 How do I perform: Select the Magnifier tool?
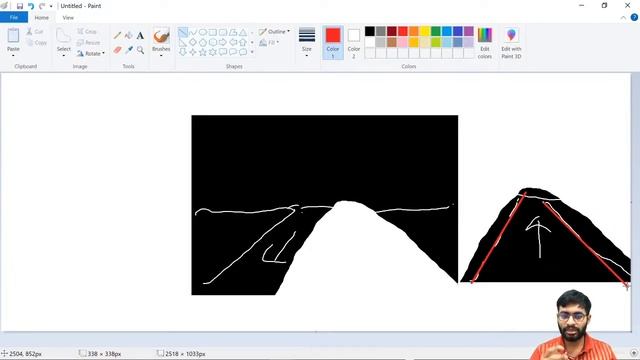(140, 50)
